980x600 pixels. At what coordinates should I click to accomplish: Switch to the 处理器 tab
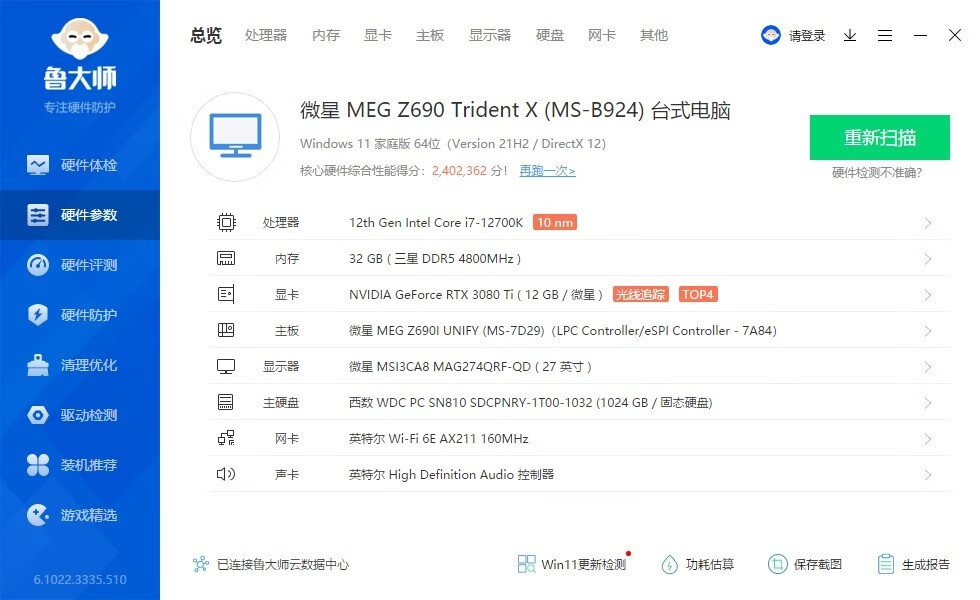tap(266, 35)
